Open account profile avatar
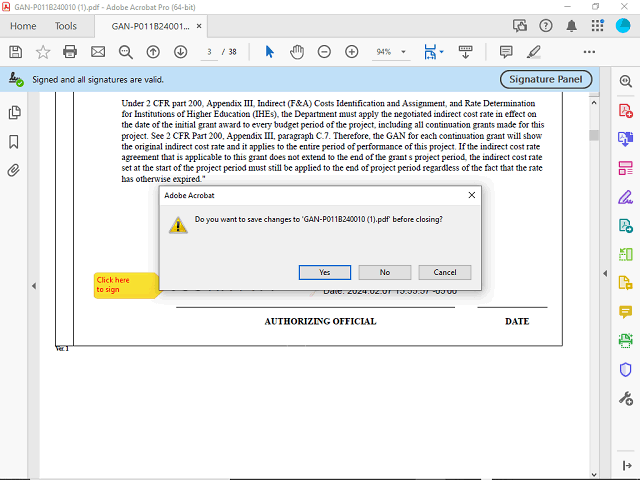The width and height of the screenshot is (640, 480). coord(623,26)
